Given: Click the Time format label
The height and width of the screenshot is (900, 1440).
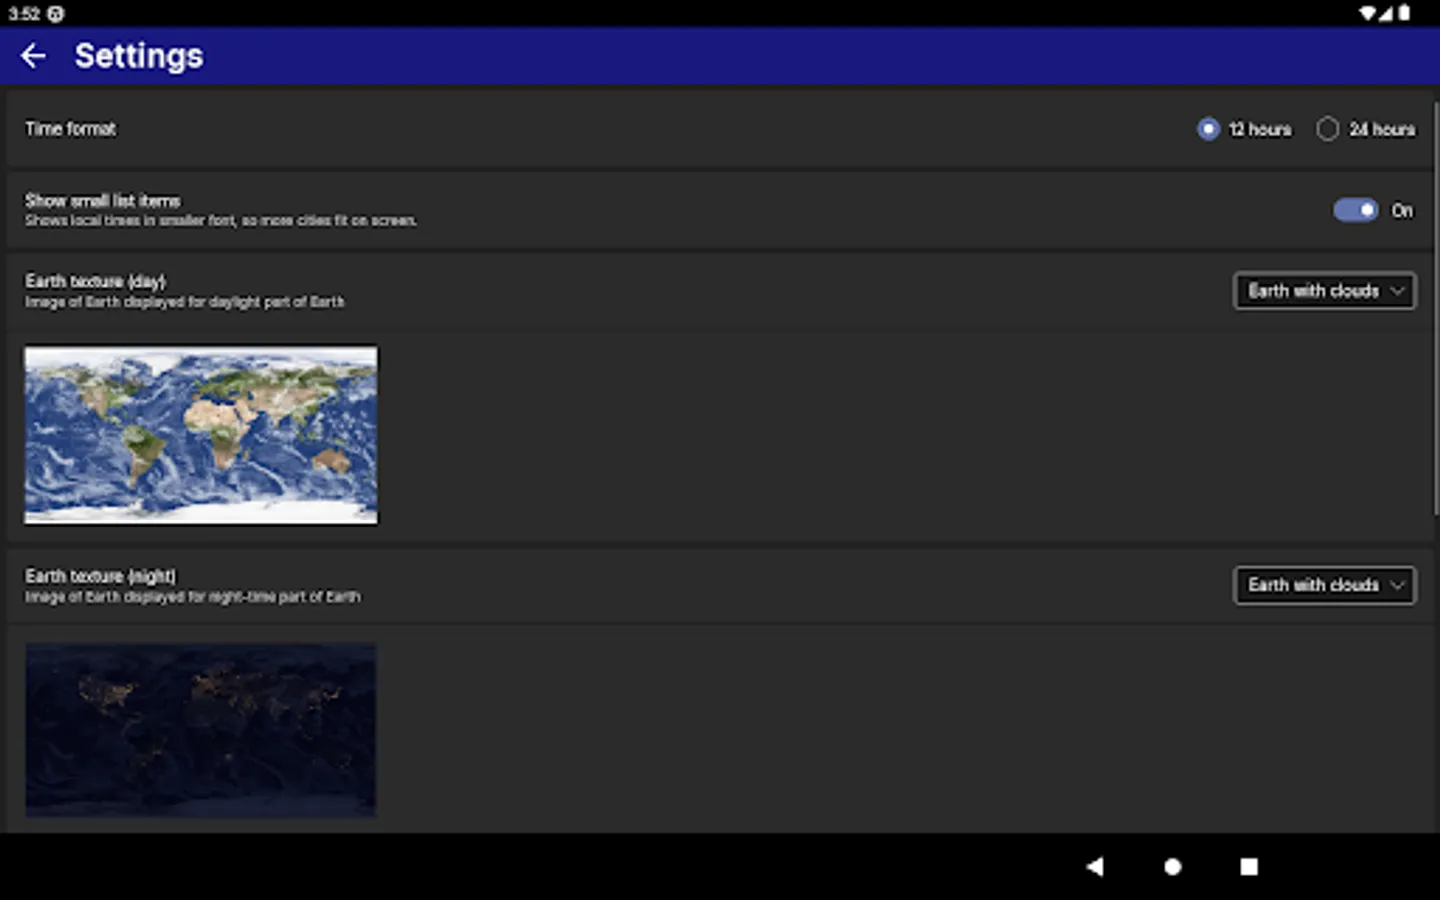Looking at the screenshot, I should [x=70, y=129].
